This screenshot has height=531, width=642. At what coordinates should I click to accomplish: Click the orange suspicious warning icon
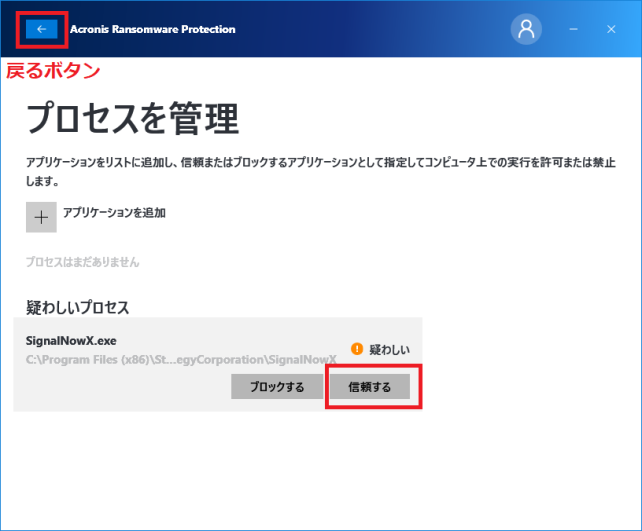(x=357, y=349)
